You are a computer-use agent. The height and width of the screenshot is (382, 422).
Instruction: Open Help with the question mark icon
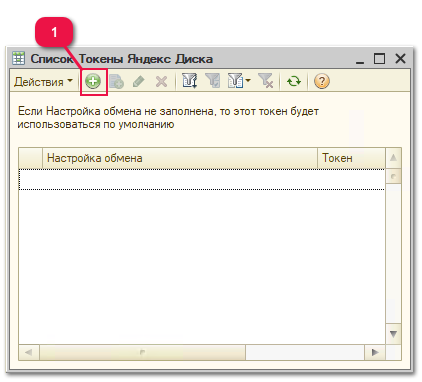pos(322,81)
